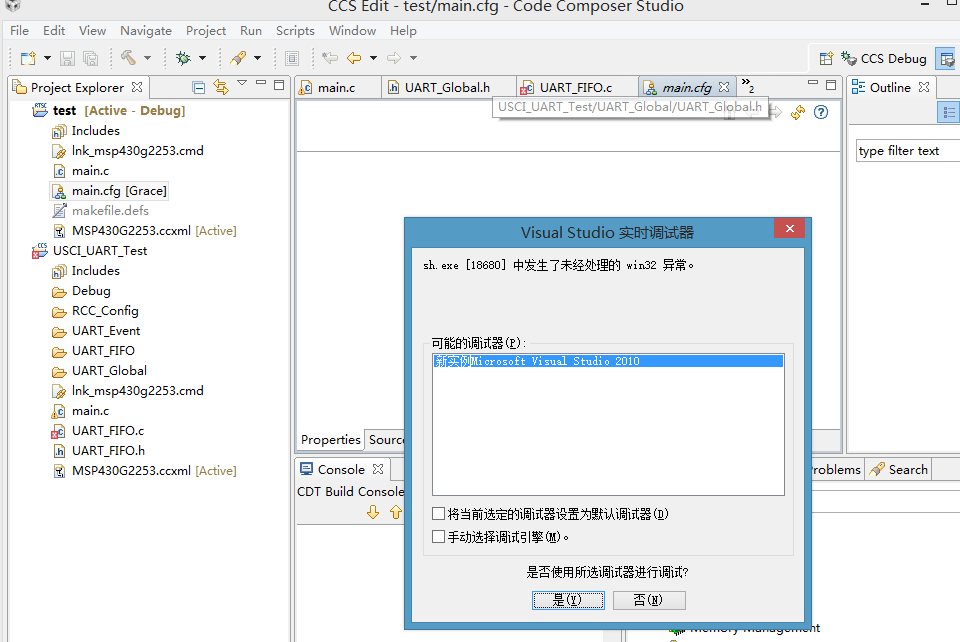Click the Last Edit Location icon
960x642 pixels.
click(x=330, y=58)
